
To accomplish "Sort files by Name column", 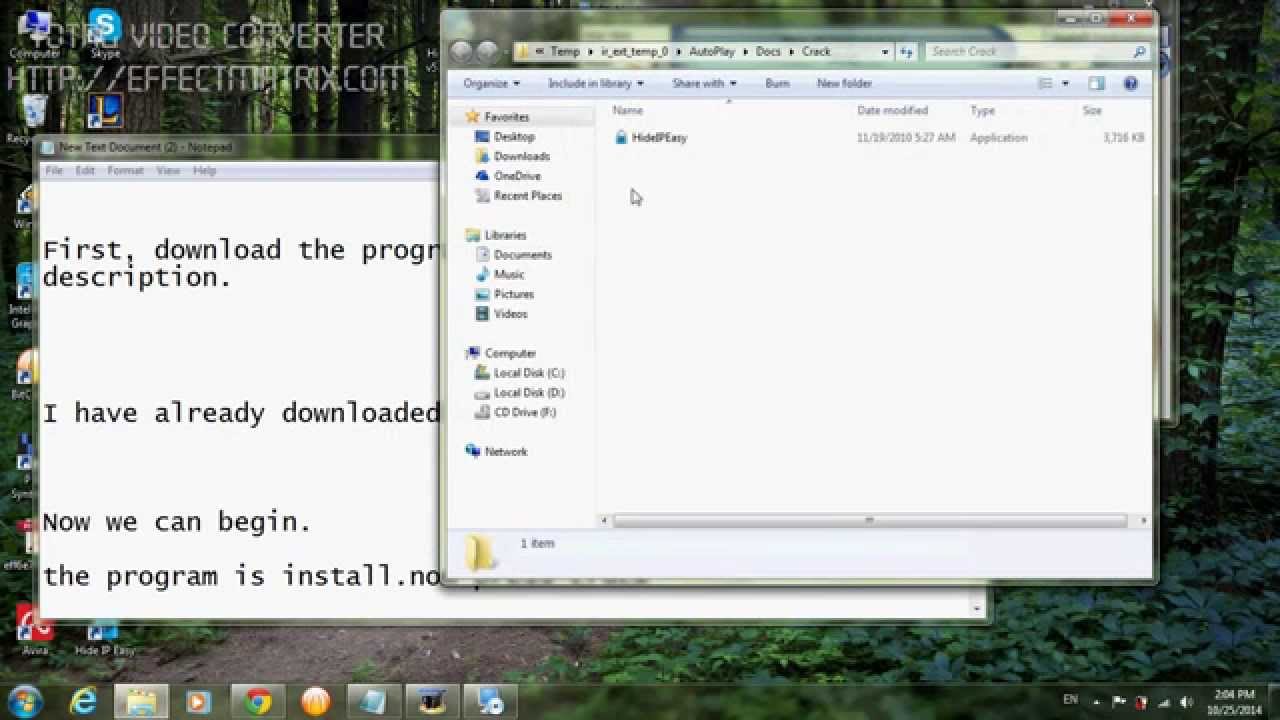I will click(x=627, y=111).
